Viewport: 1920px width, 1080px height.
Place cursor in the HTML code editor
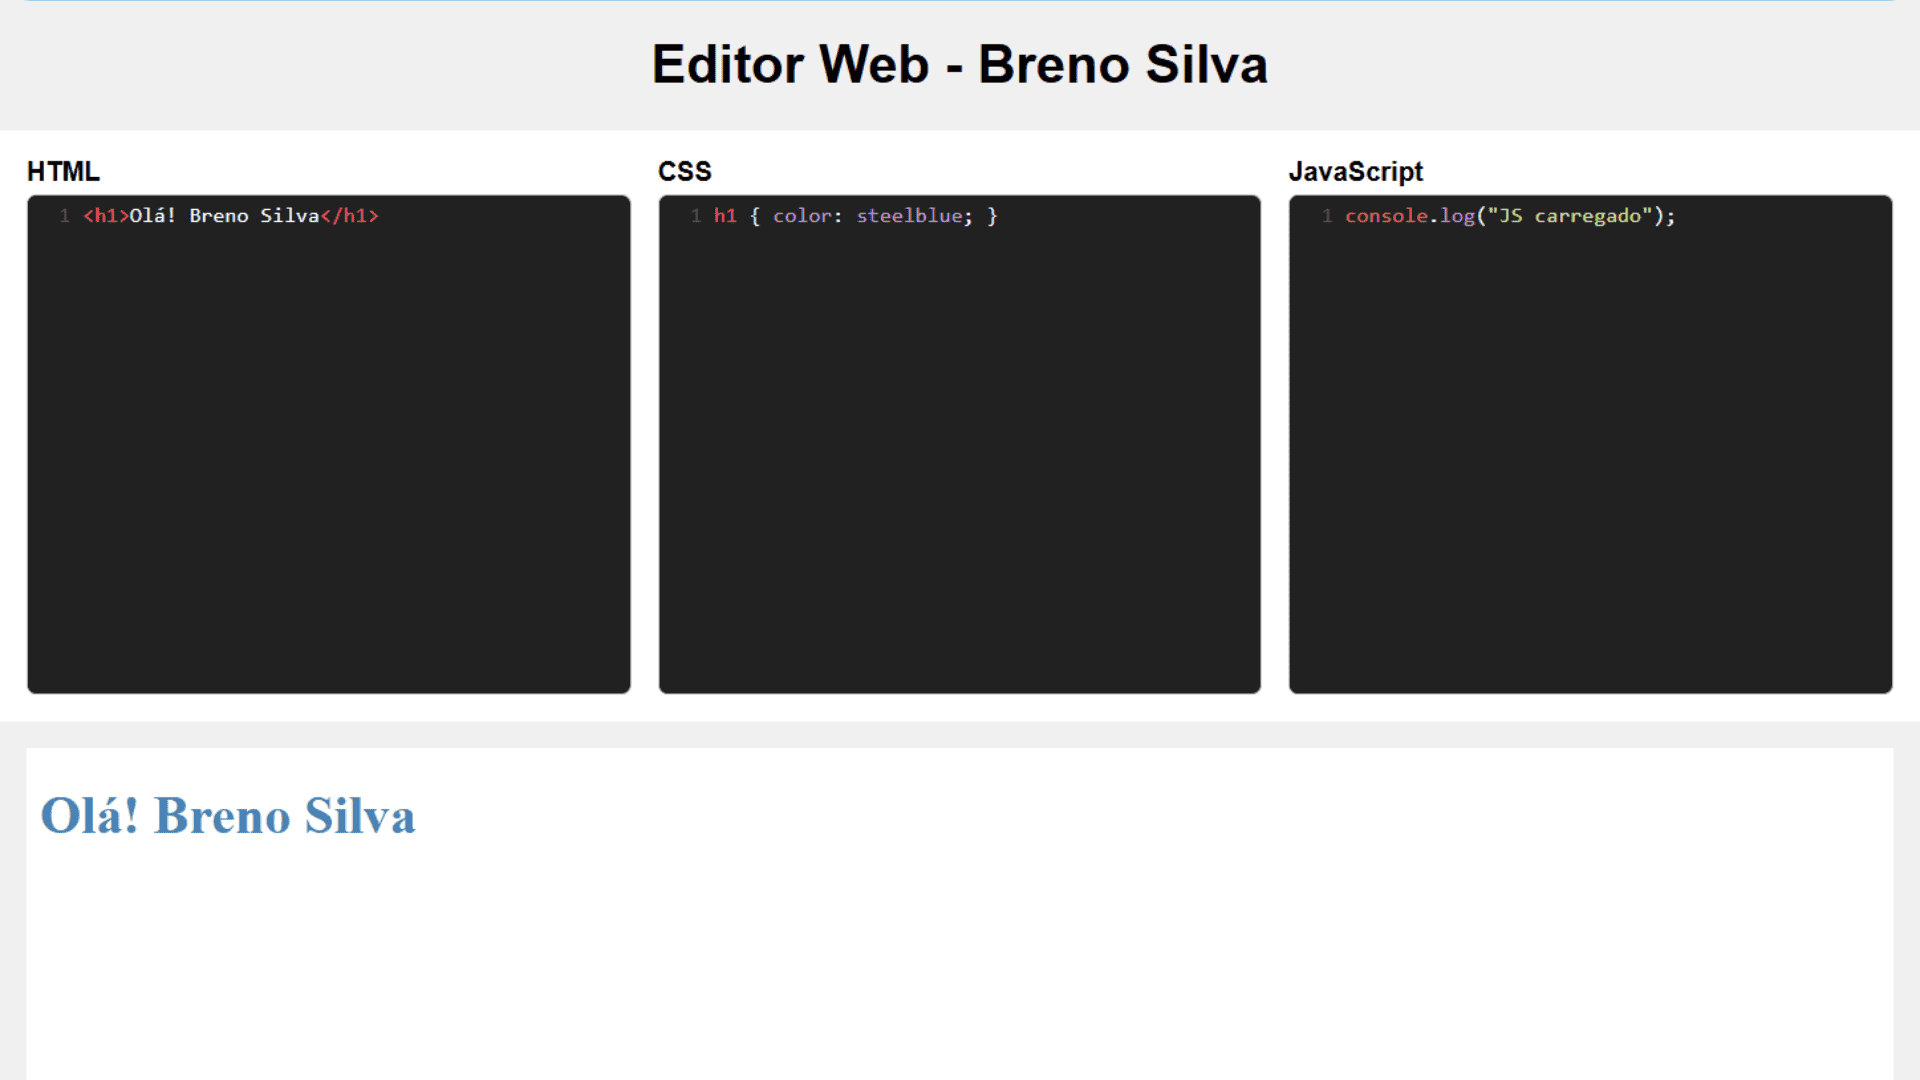(329, 444)
